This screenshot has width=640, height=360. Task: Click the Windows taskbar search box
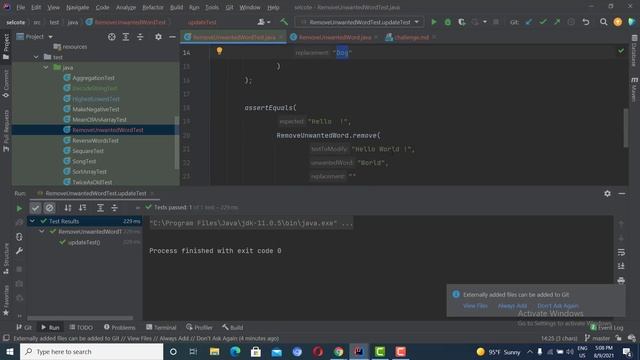(91, 351)
